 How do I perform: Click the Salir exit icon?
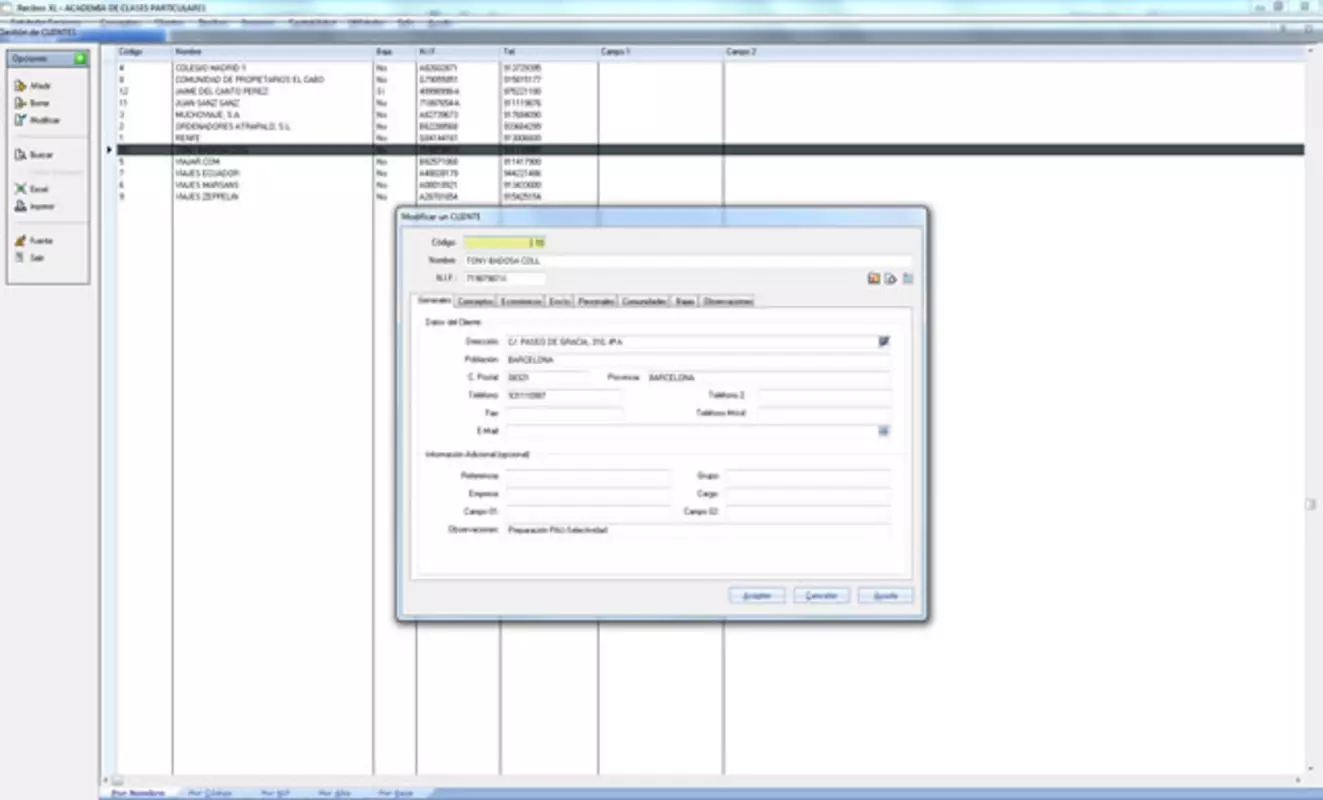click(x=20, y=258)
